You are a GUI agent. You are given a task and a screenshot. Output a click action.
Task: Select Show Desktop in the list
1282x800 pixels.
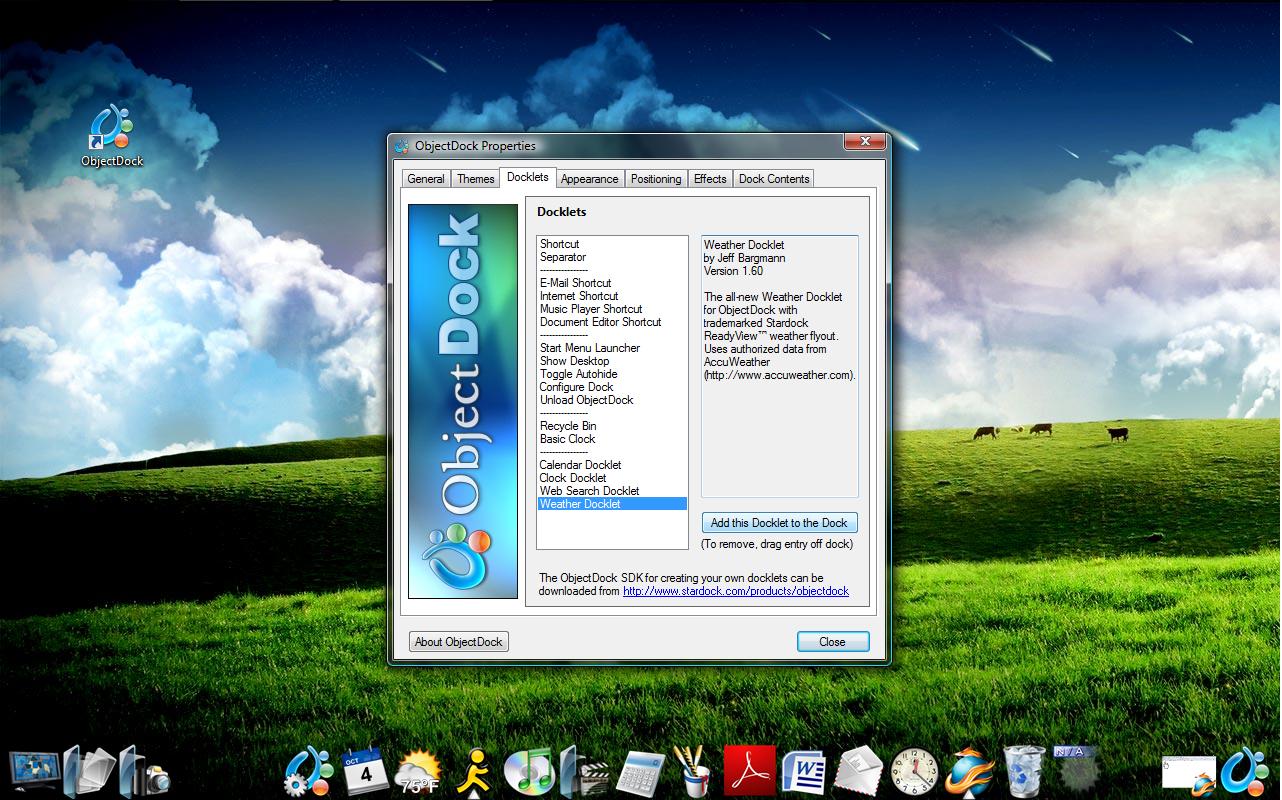click(x=575, y=361)
